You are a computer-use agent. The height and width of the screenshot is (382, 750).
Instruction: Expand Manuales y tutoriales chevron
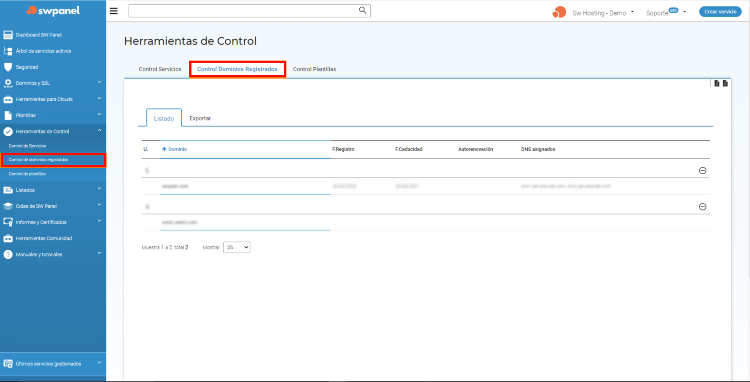pyautogui.click(x=99, y=254)
